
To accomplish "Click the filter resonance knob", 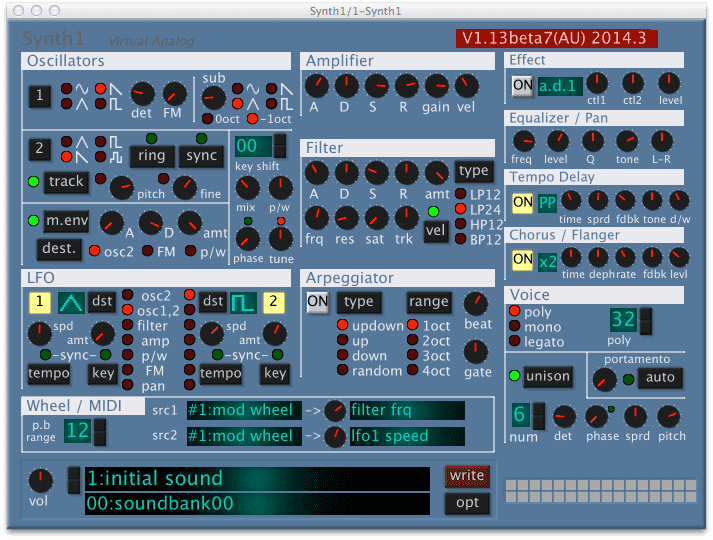I will pos(346,217).
